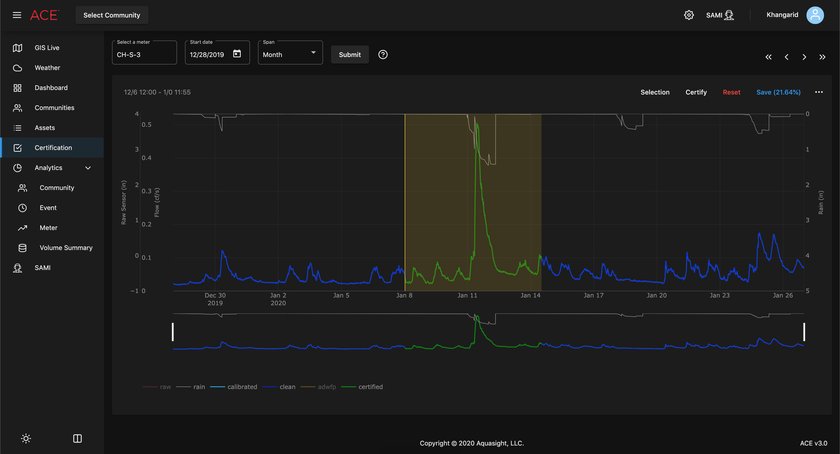Click the Submit button
Screen dimensions: 840x454
coord(350,54)
